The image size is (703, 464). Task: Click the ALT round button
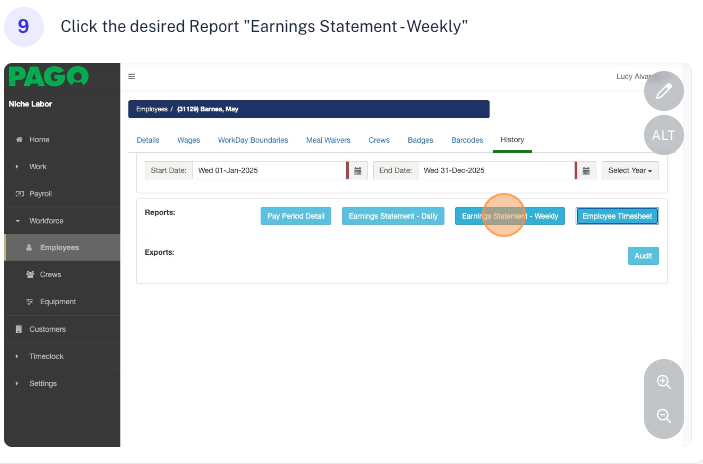(x=664, y=135)
